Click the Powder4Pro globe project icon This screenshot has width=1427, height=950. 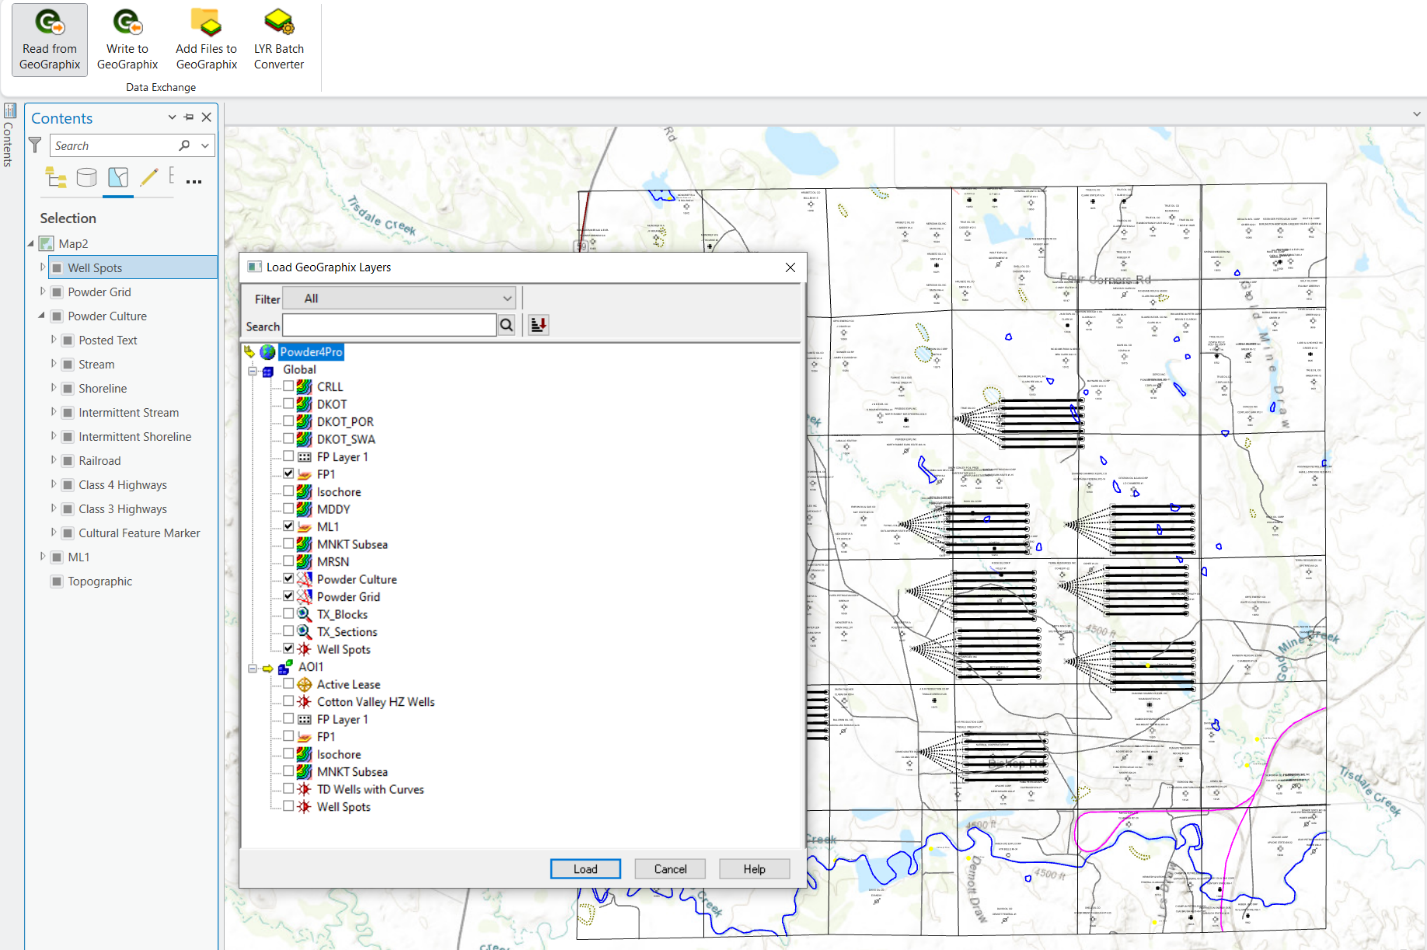pos(268,352)
